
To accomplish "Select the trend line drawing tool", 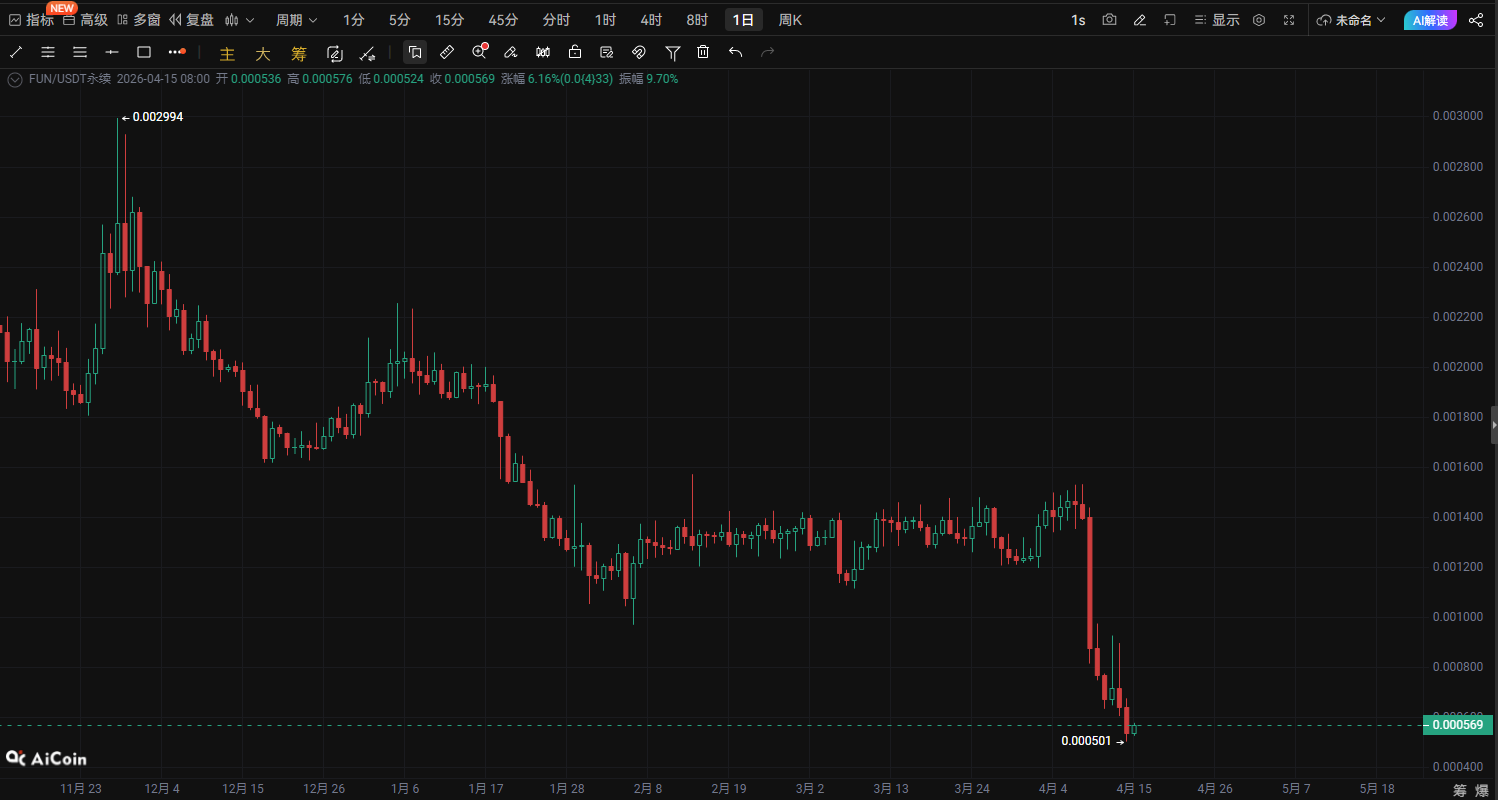I will (x=16, y=52).
